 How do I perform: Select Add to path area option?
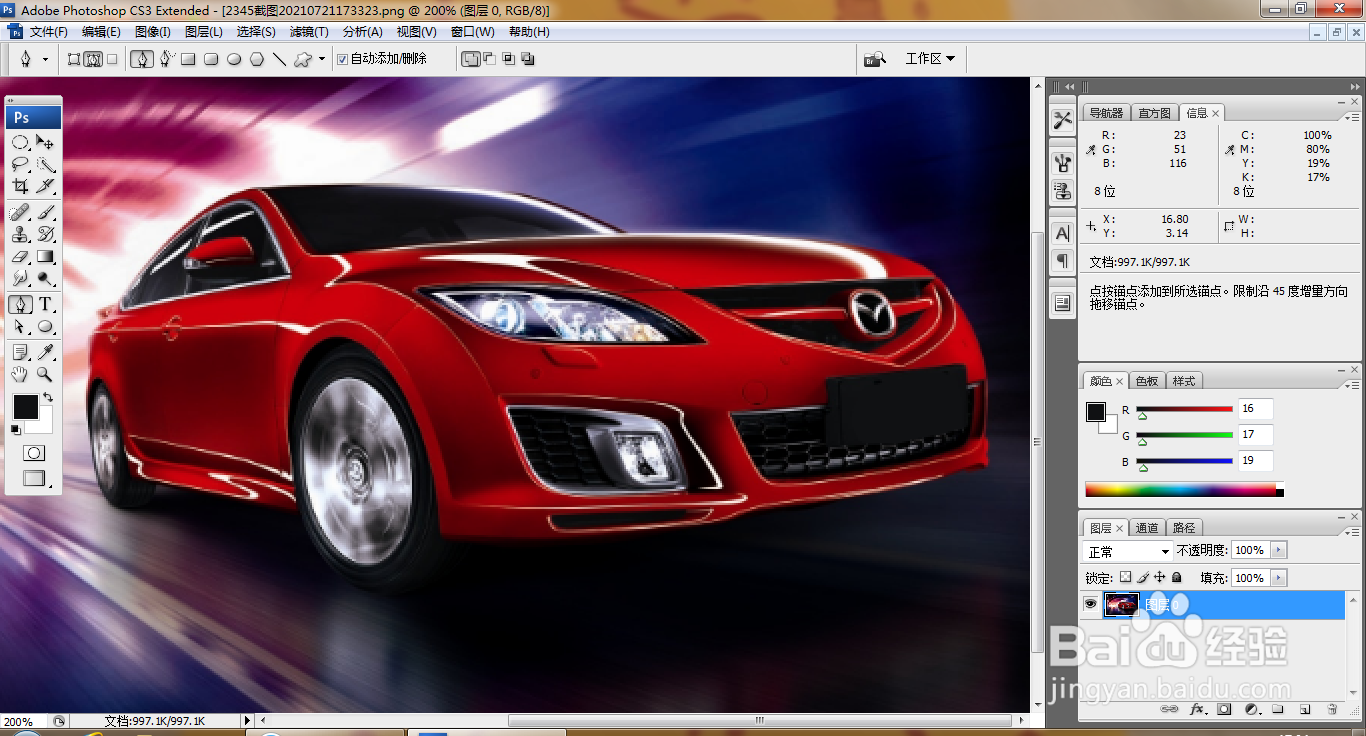(x=470, y=59)
